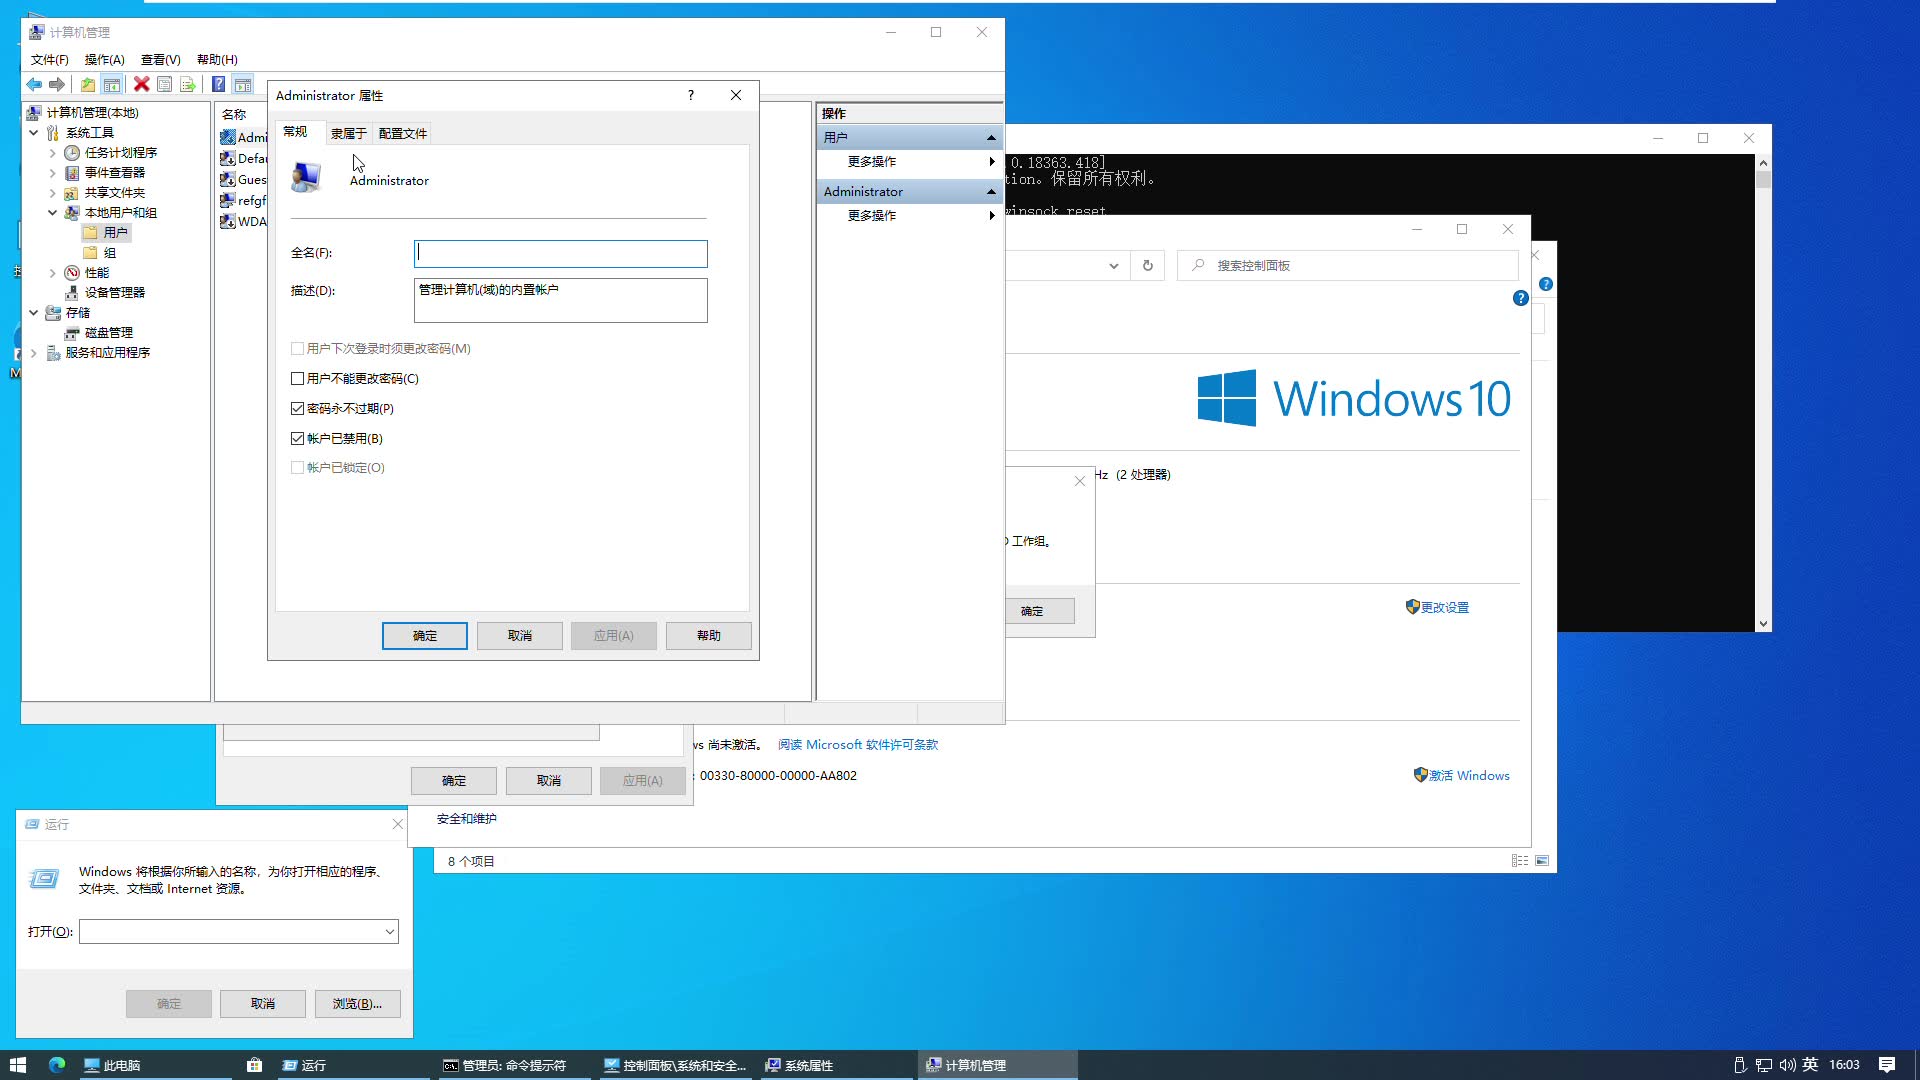Image resolution: width=1920 pixels, height=1080 pixels.
Task: Switch to the 隶属于 tab
Action: click(x=349, y=132)
